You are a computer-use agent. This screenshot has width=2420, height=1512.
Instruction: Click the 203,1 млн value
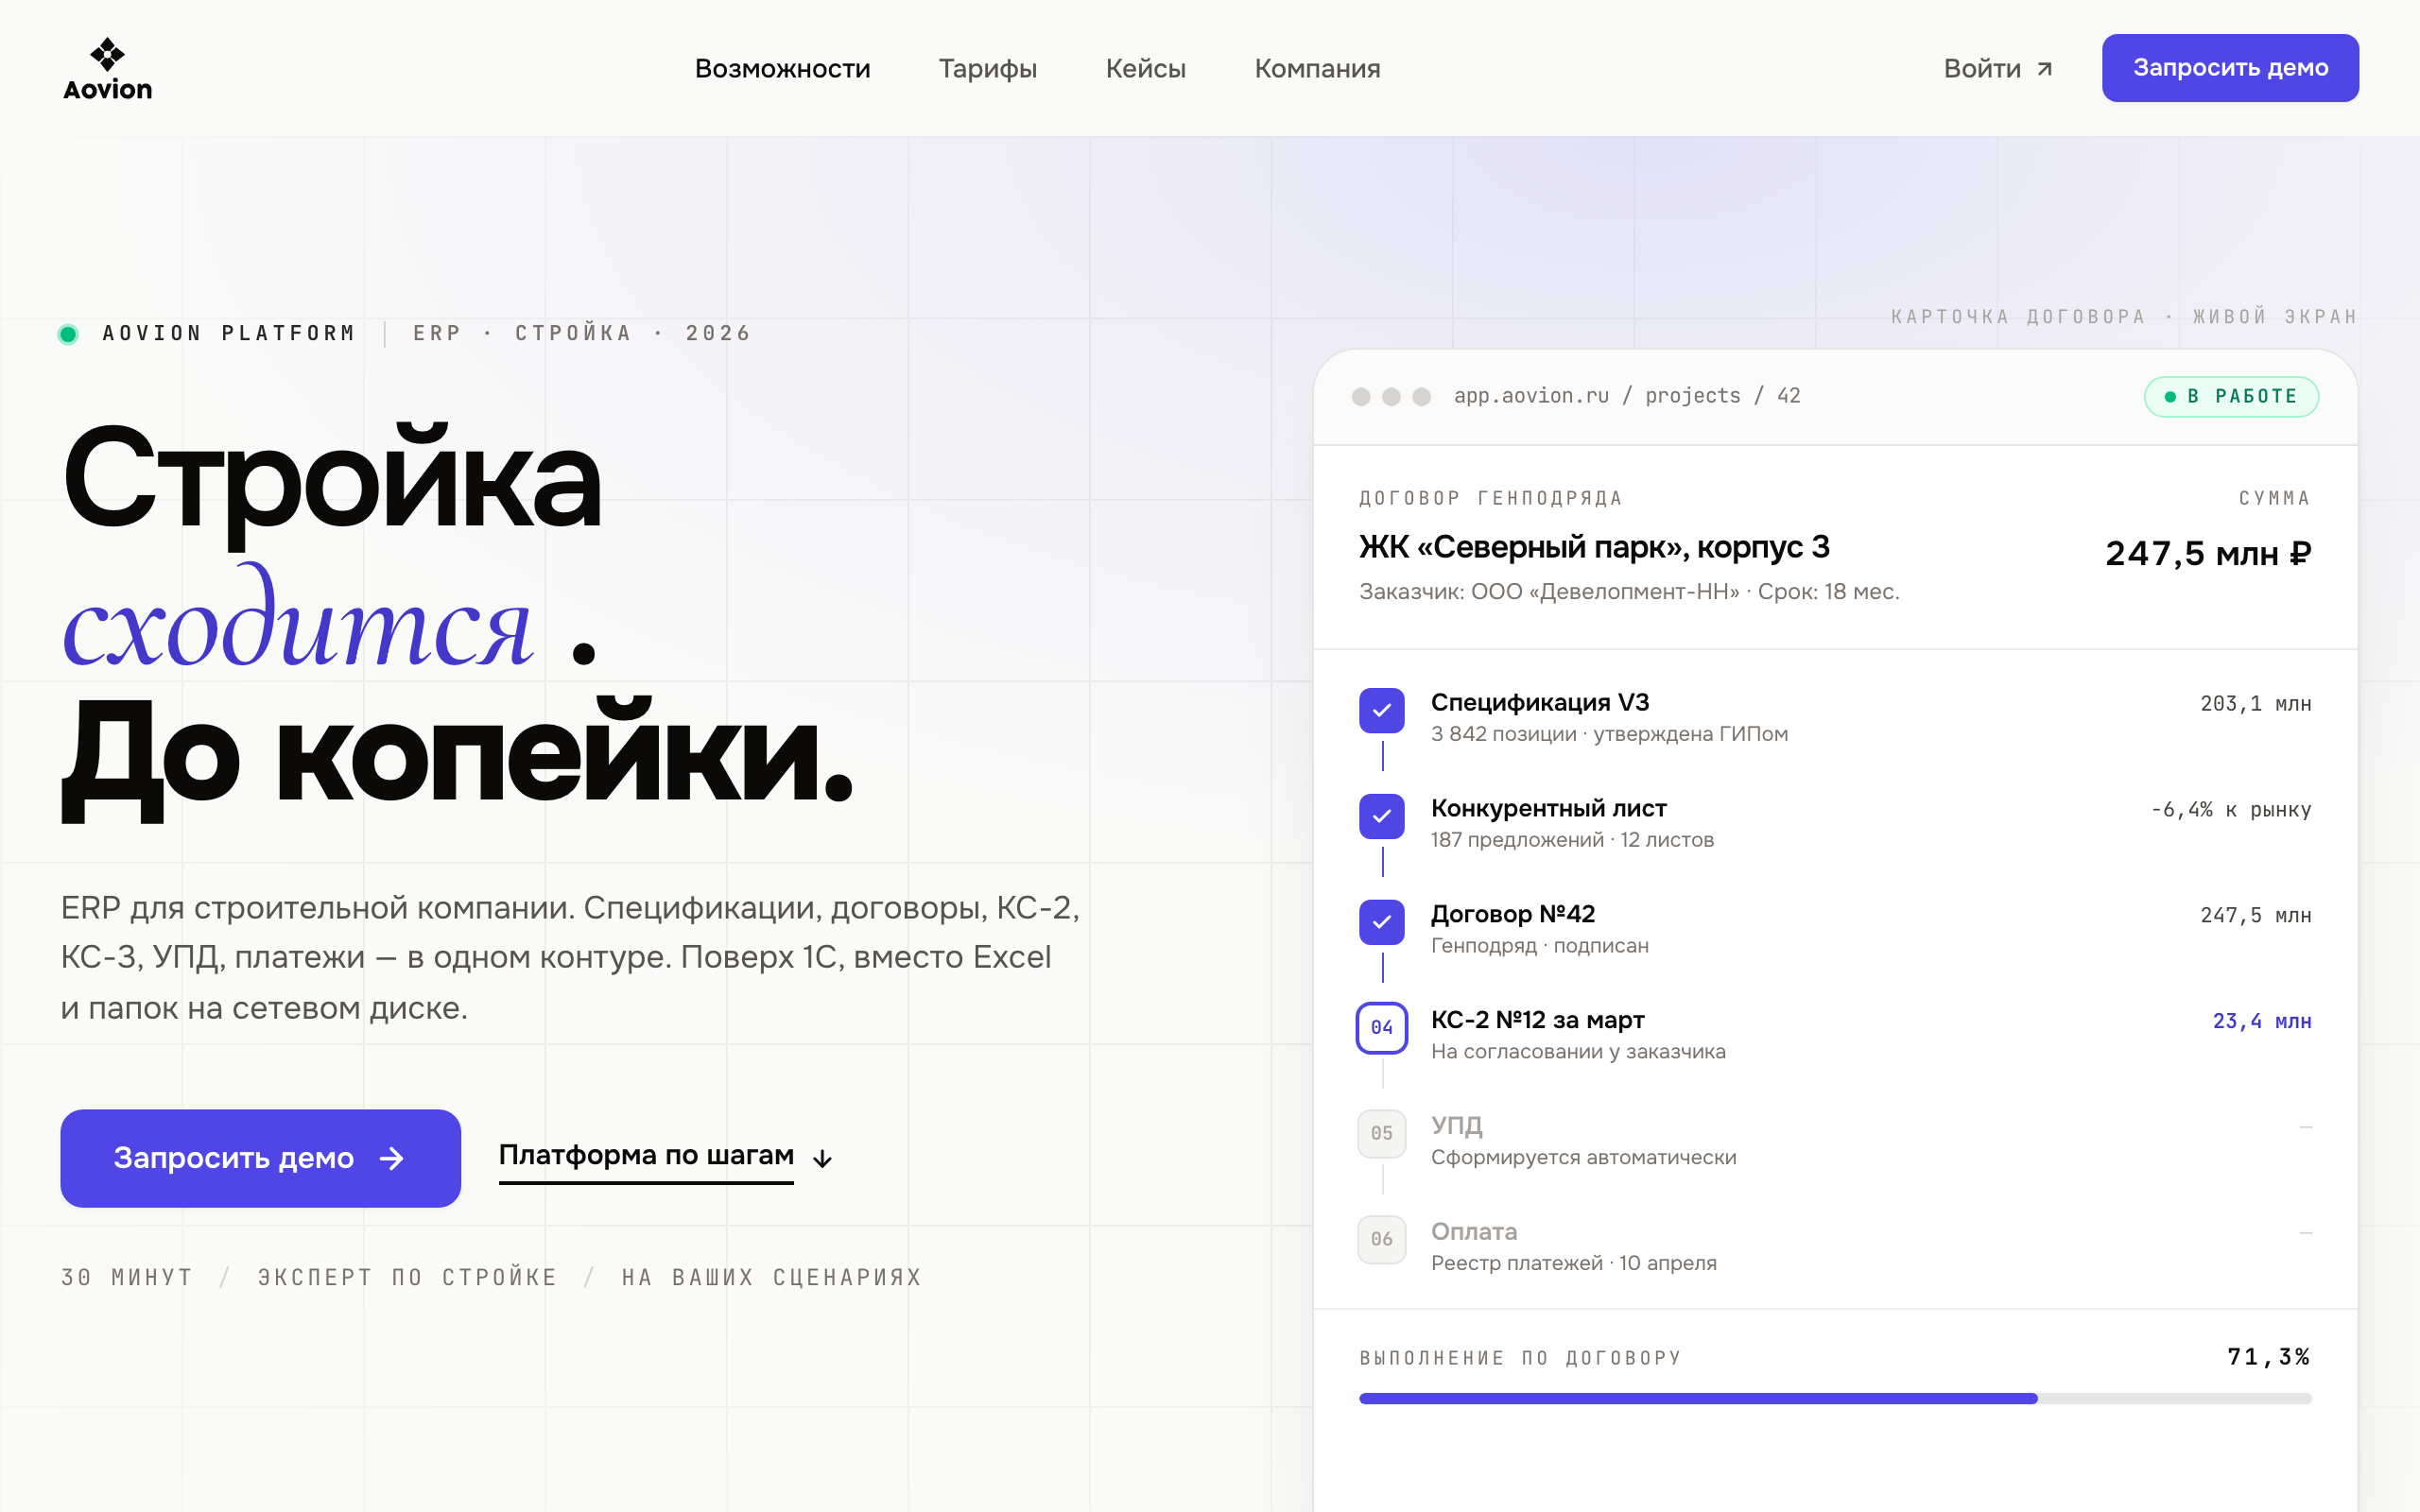(x=2256, y=704)
